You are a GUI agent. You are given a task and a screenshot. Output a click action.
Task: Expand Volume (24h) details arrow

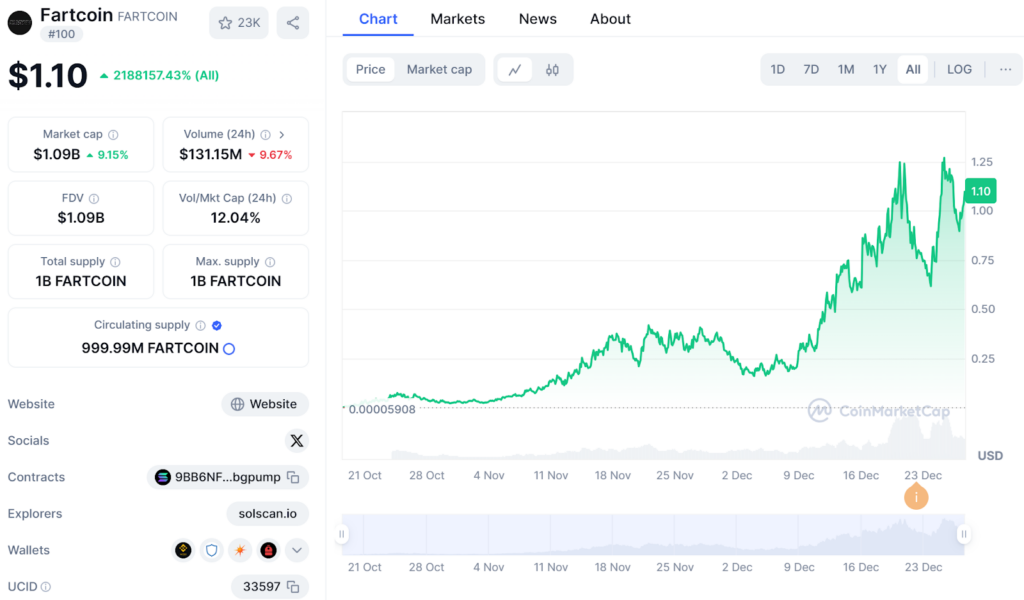pyautogui.click(x=282, y=135)
